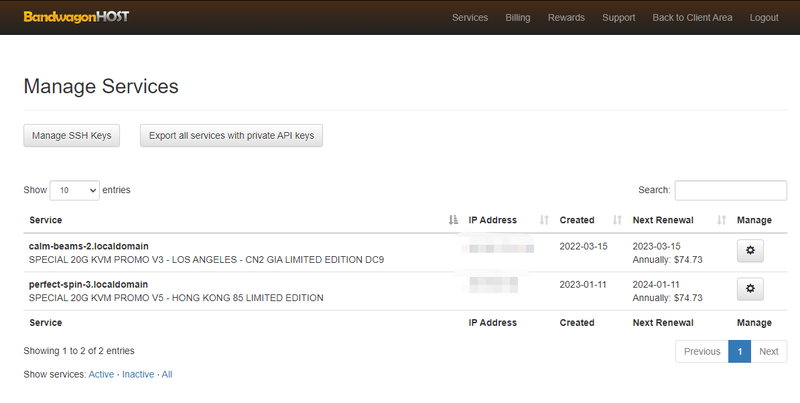Click blurred IP address of calm-beams-2
Screen dimensions: 800x403
(x=497, y=248)
